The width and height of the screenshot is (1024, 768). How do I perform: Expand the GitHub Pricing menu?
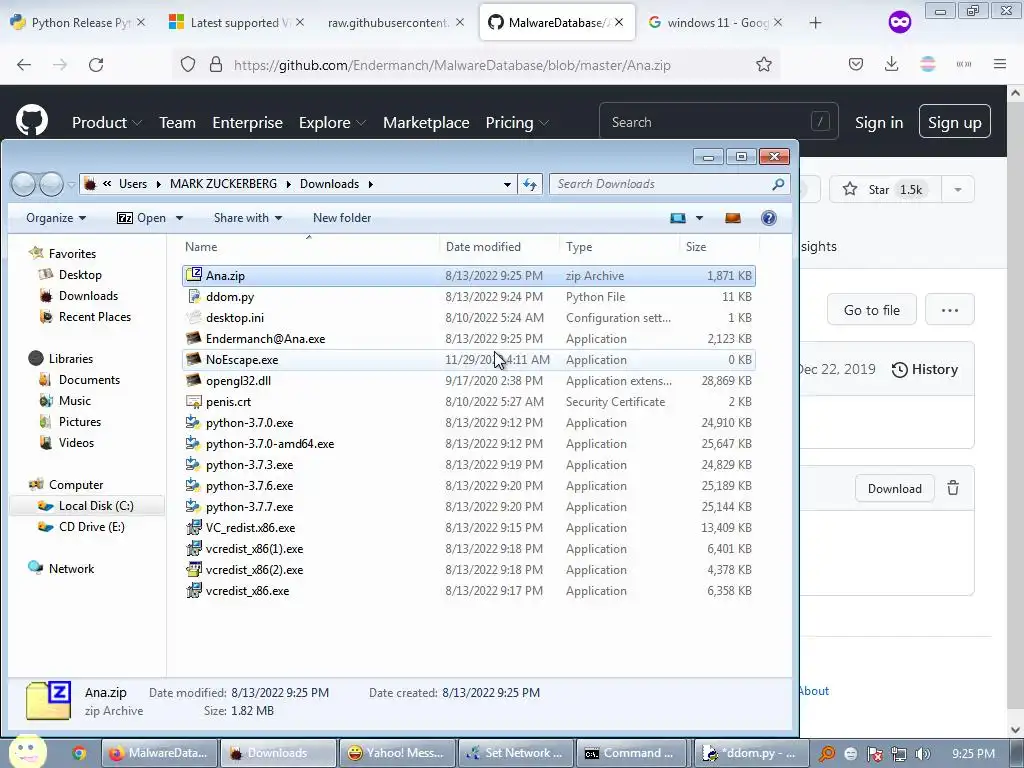tap(517, 123)
